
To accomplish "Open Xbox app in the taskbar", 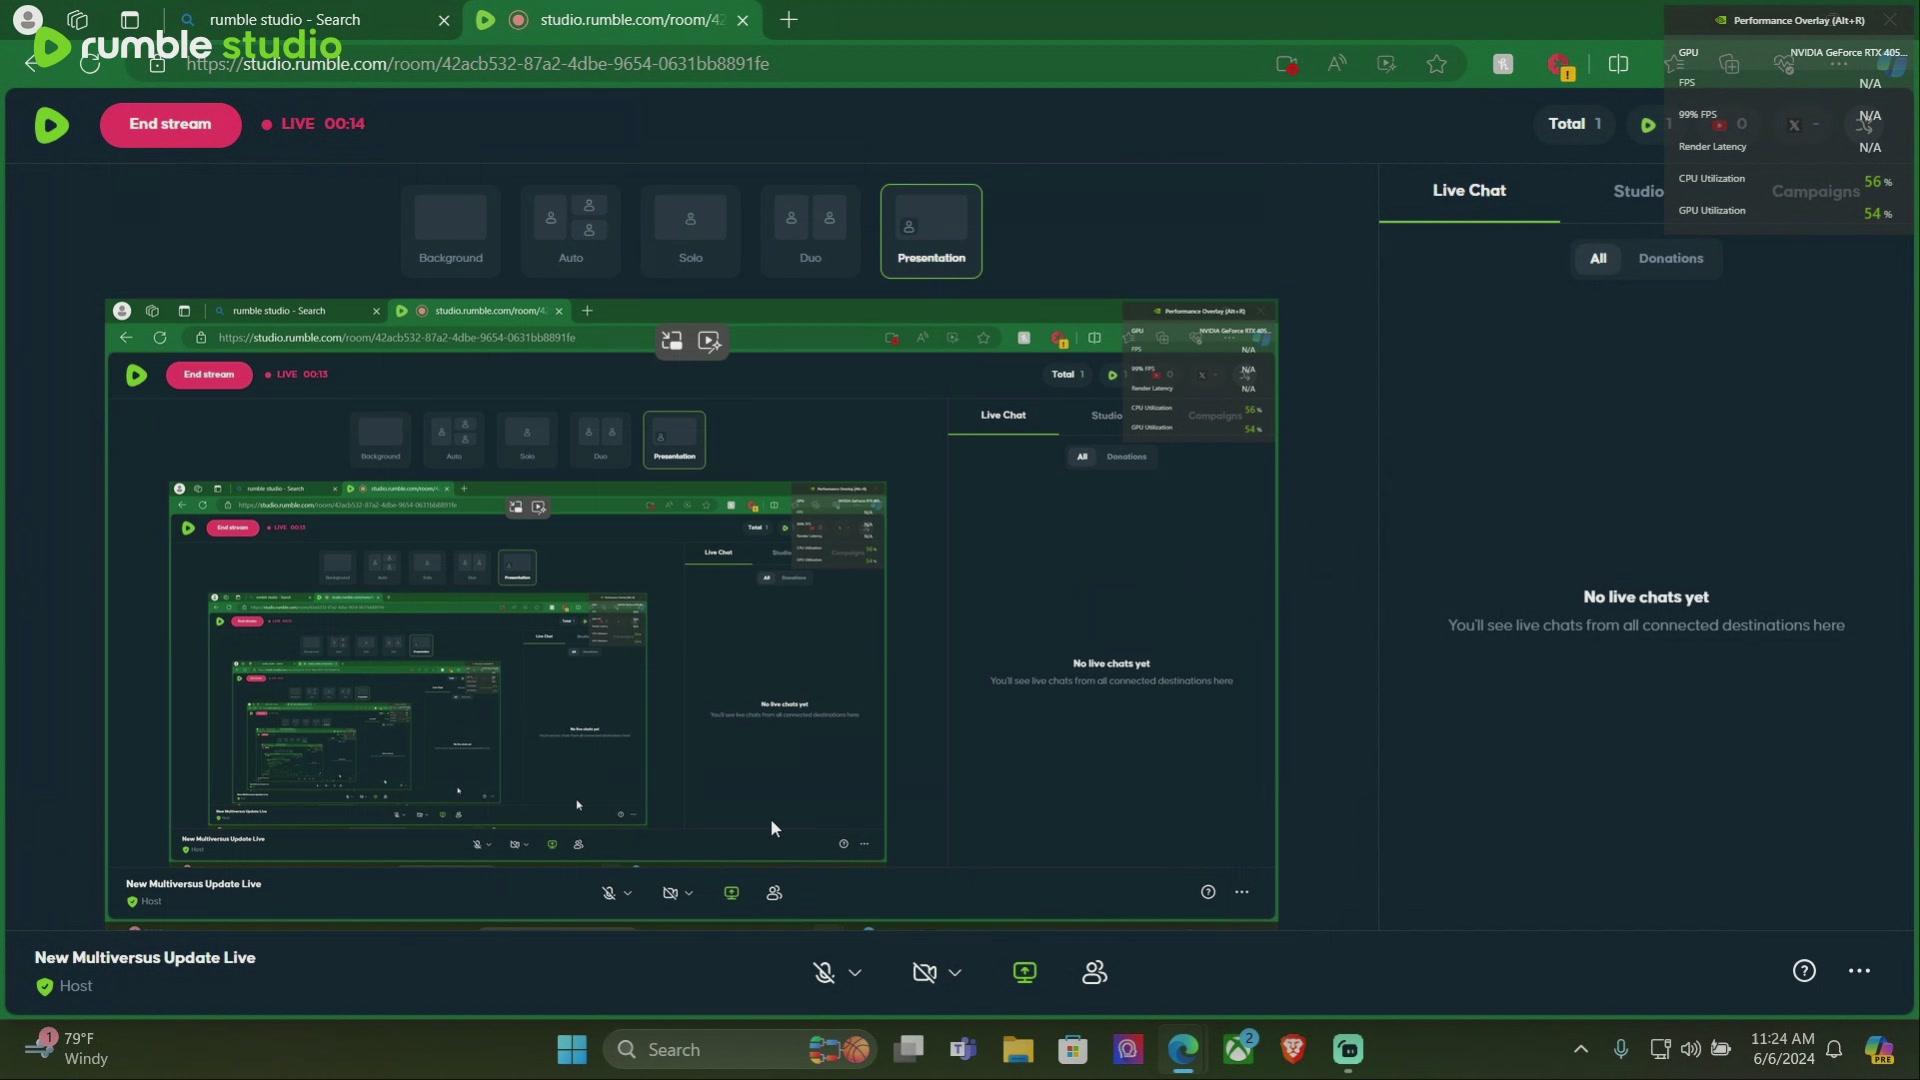I will point(1239,1049).
